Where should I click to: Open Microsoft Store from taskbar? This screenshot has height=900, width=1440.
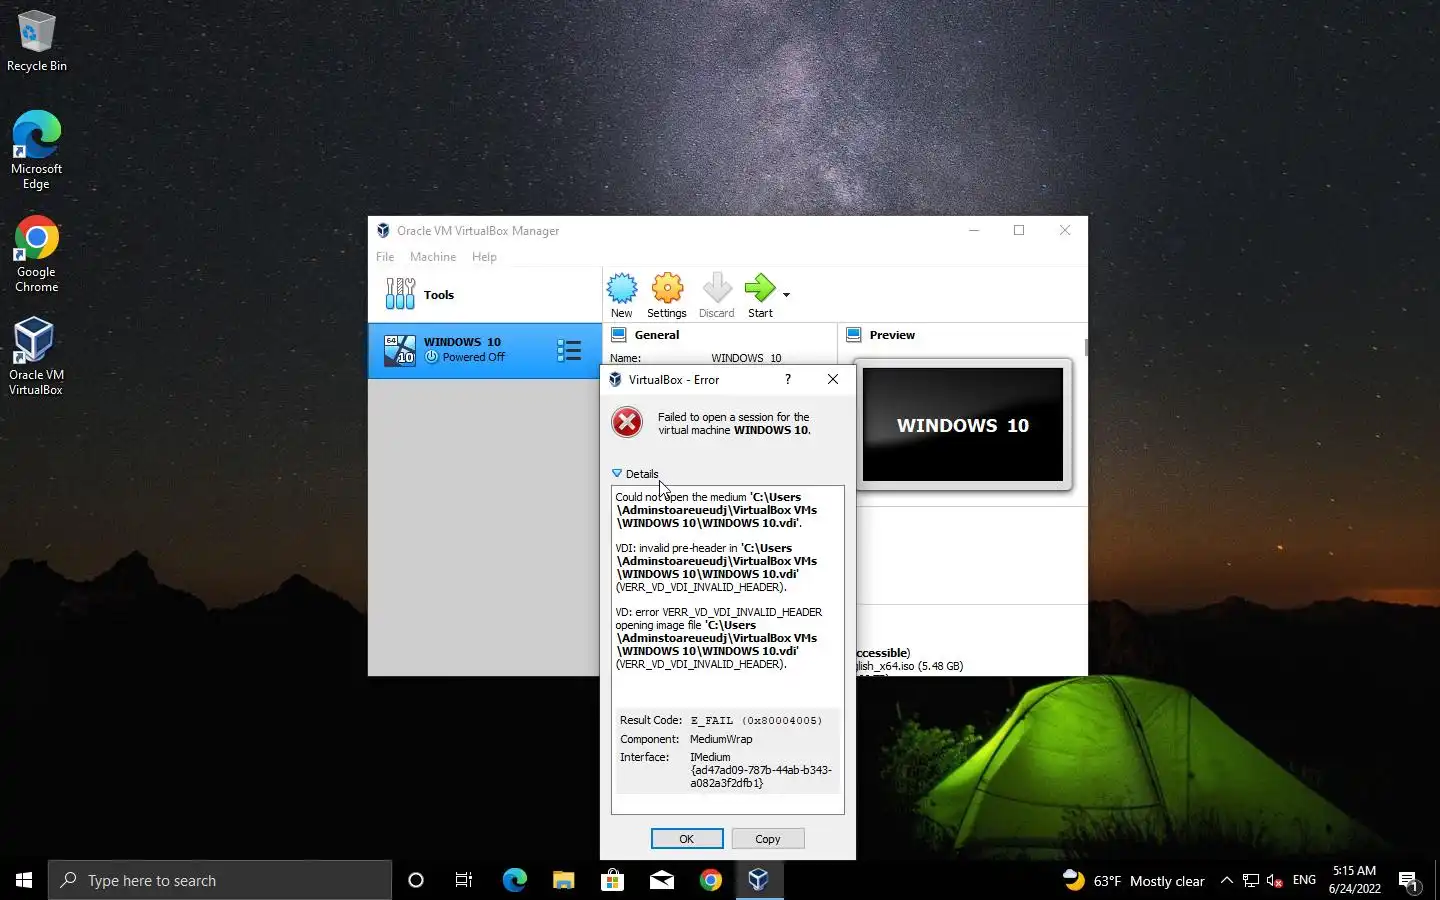612,880
